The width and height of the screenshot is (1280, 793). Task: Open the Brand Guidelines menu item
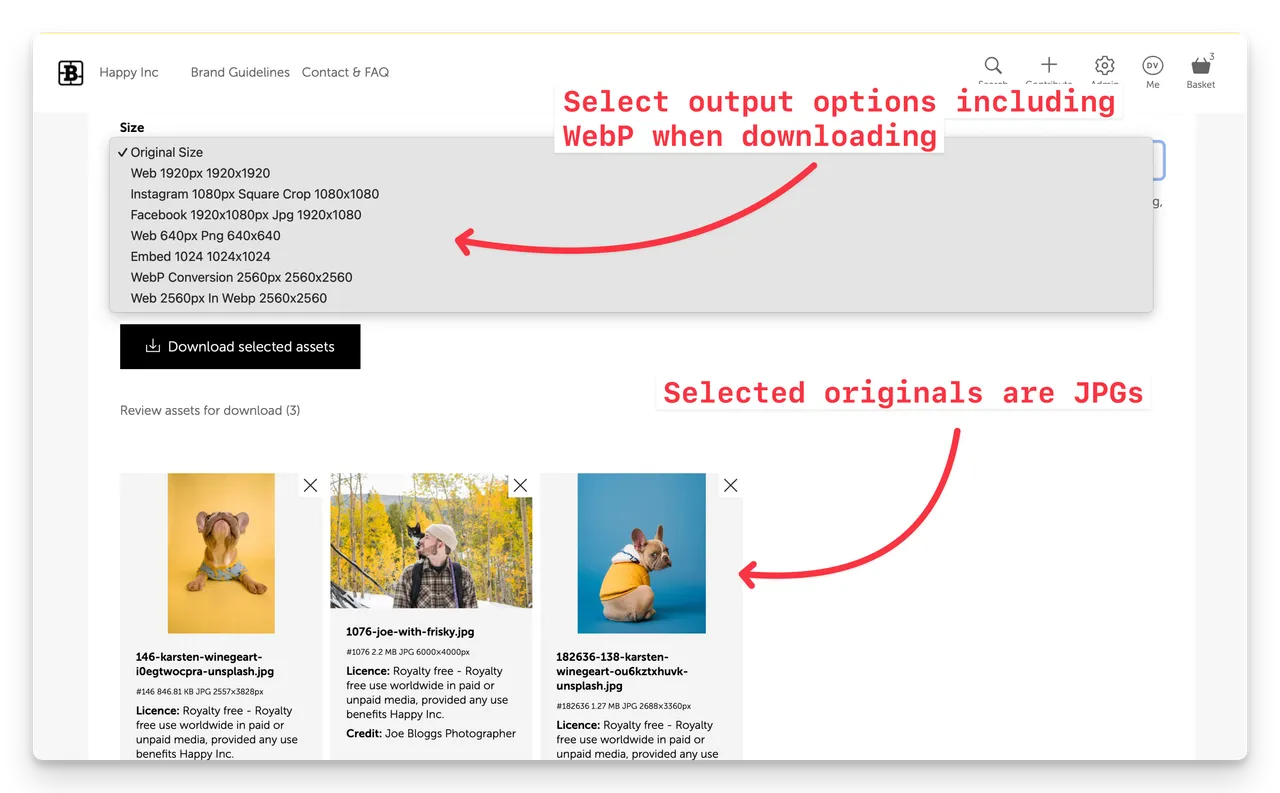coord(240,72)
